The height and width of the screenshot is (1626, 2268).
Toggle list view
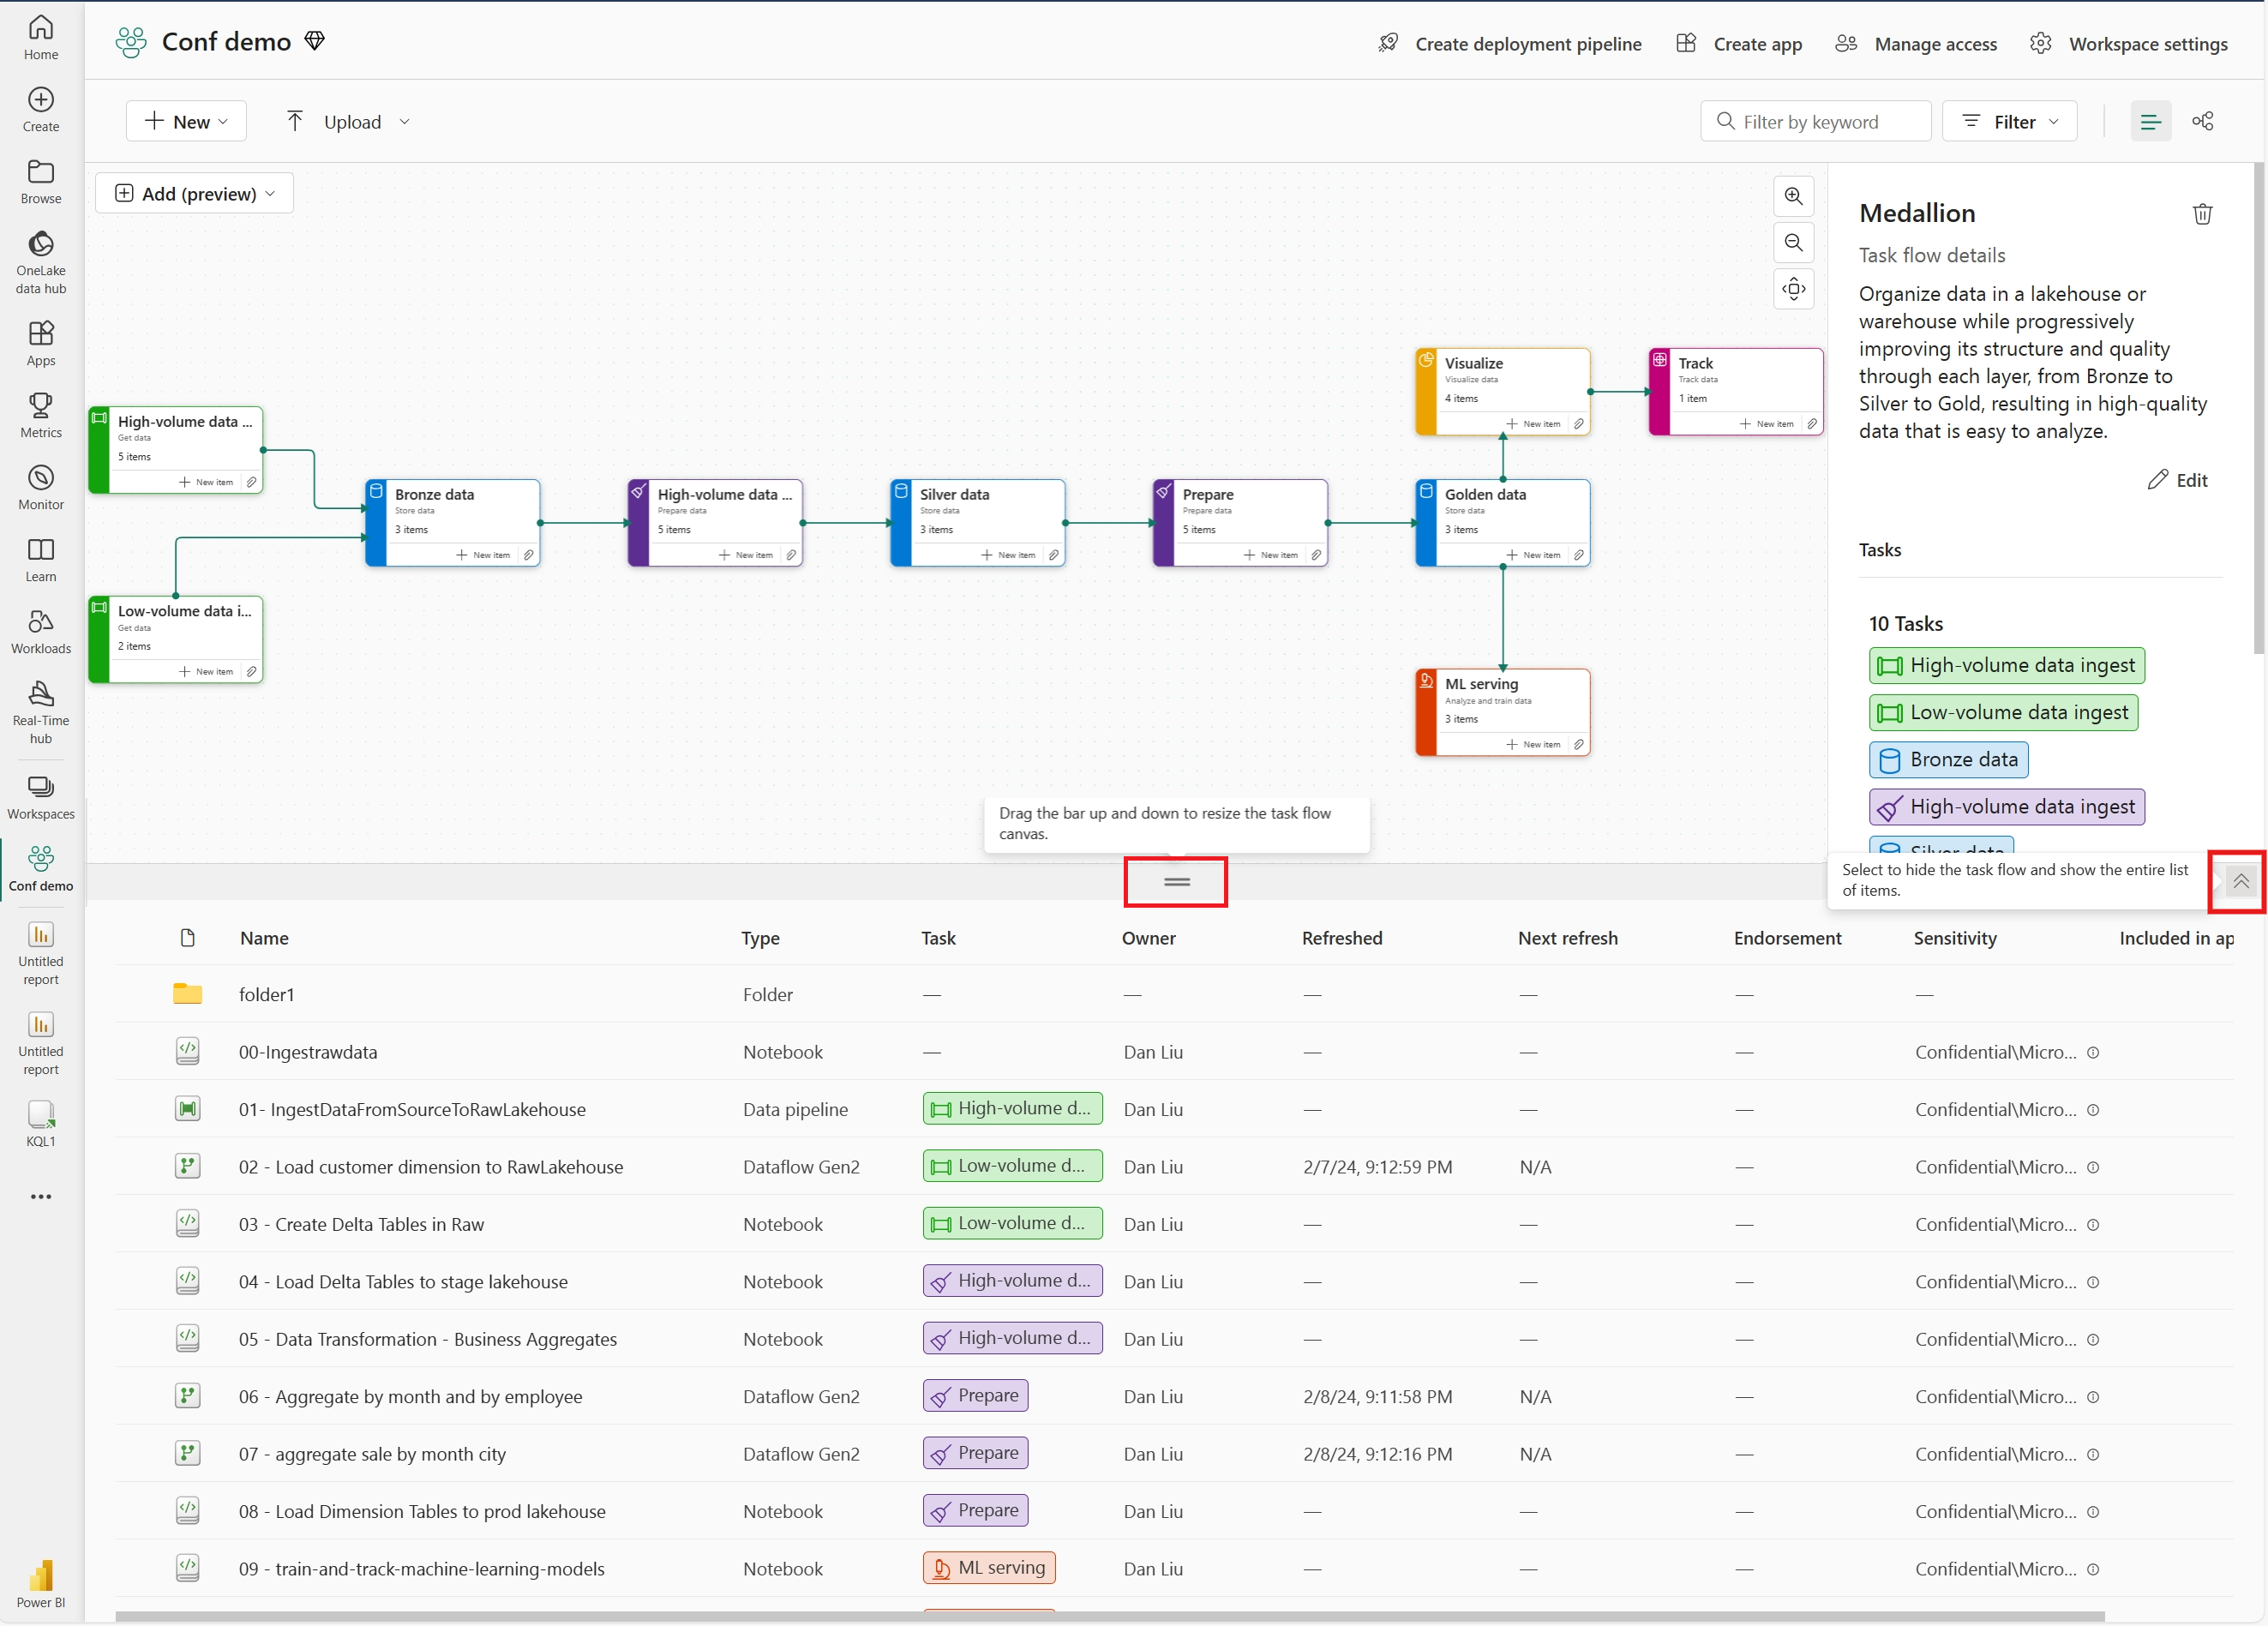[x=2150, y=121]
